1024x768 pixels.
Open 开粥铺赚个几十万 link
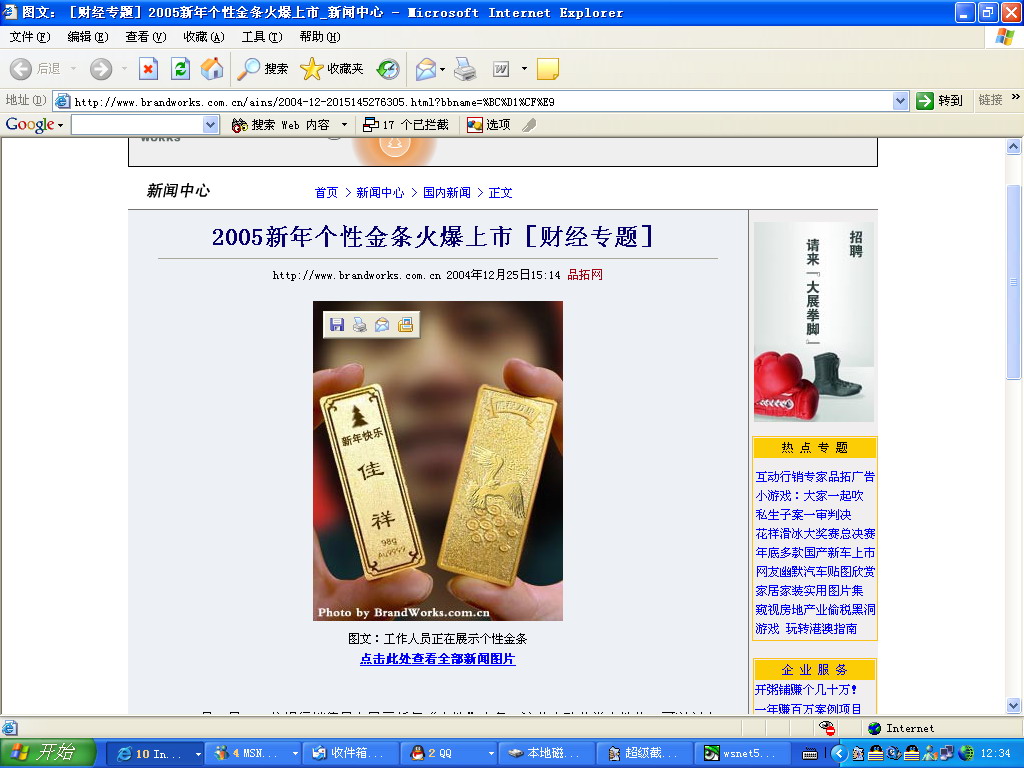pyautogui.click(x=806, y=690)
